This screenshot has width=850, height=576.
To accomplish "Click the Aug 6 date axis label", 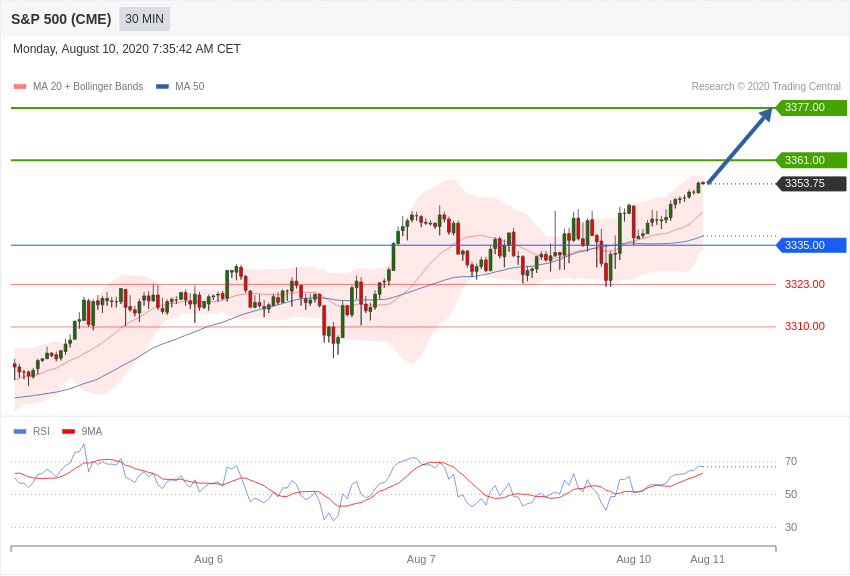I will [209, 559].
